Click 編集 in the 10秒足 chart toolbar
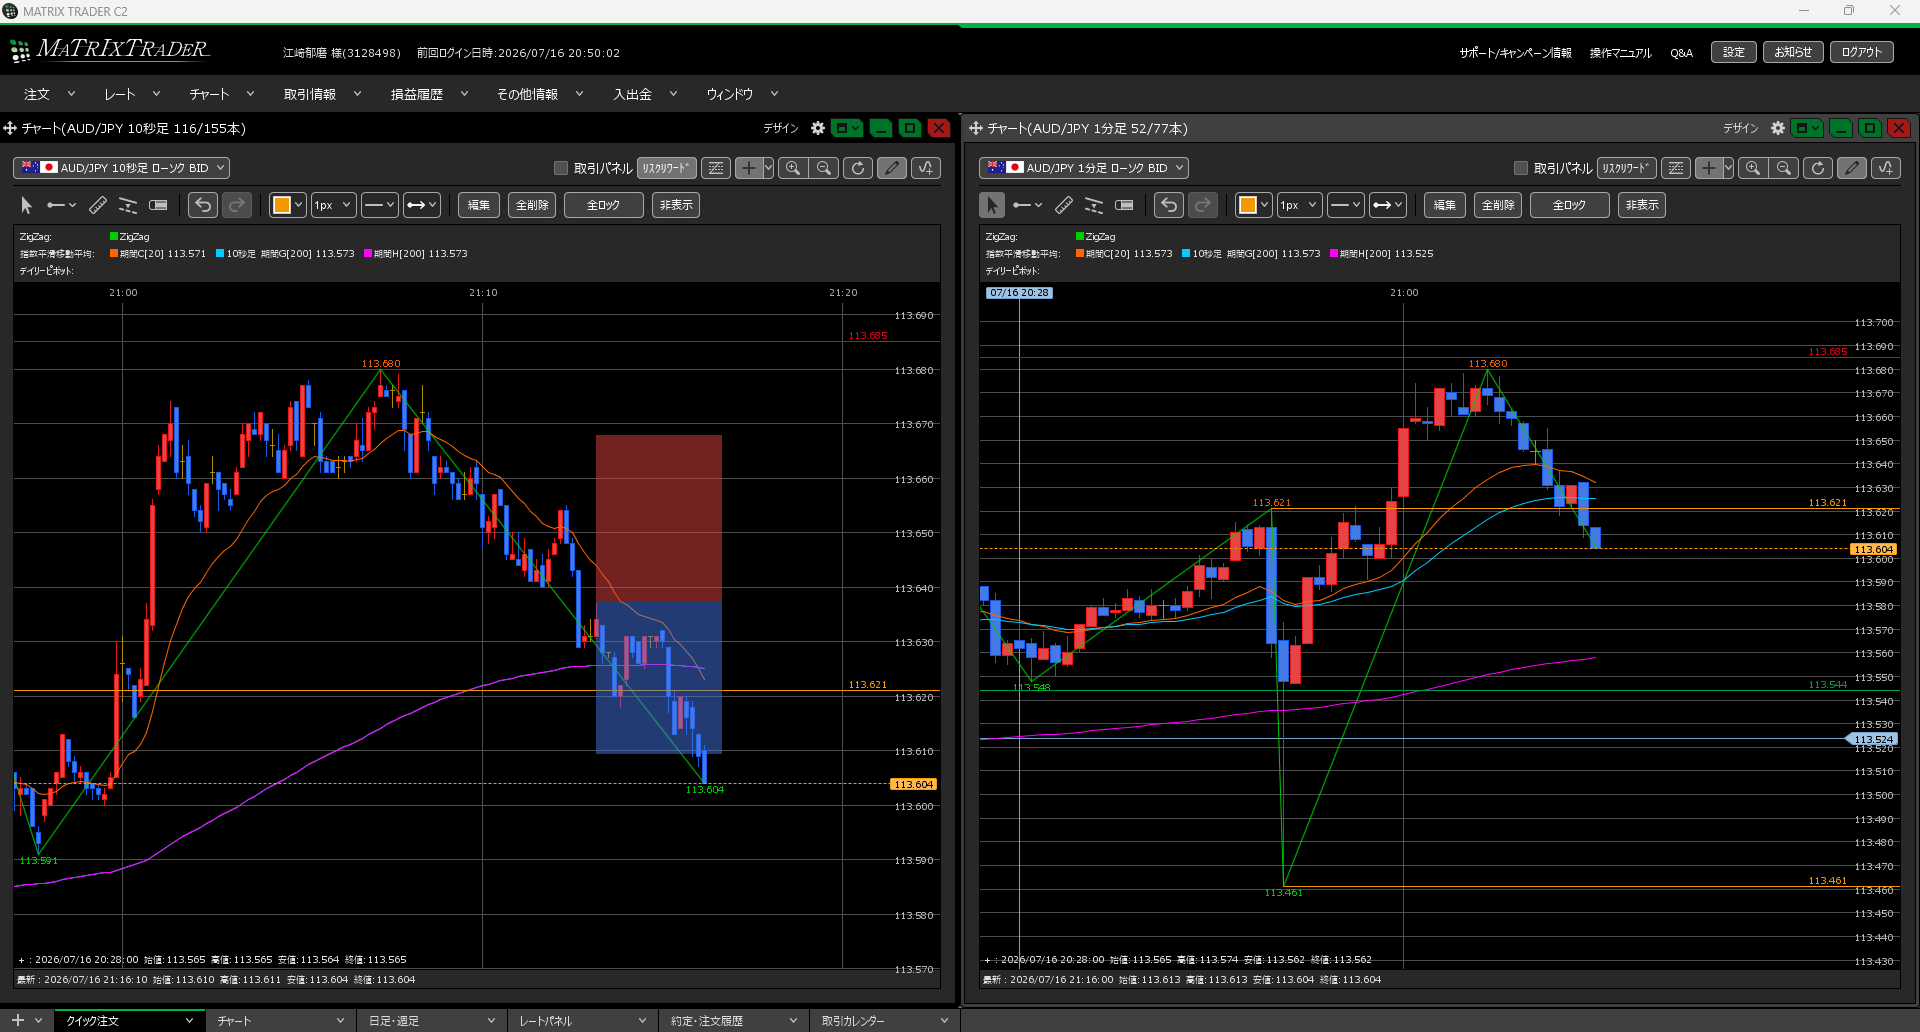The image size is (1920, 1032). tap(479, 205)
